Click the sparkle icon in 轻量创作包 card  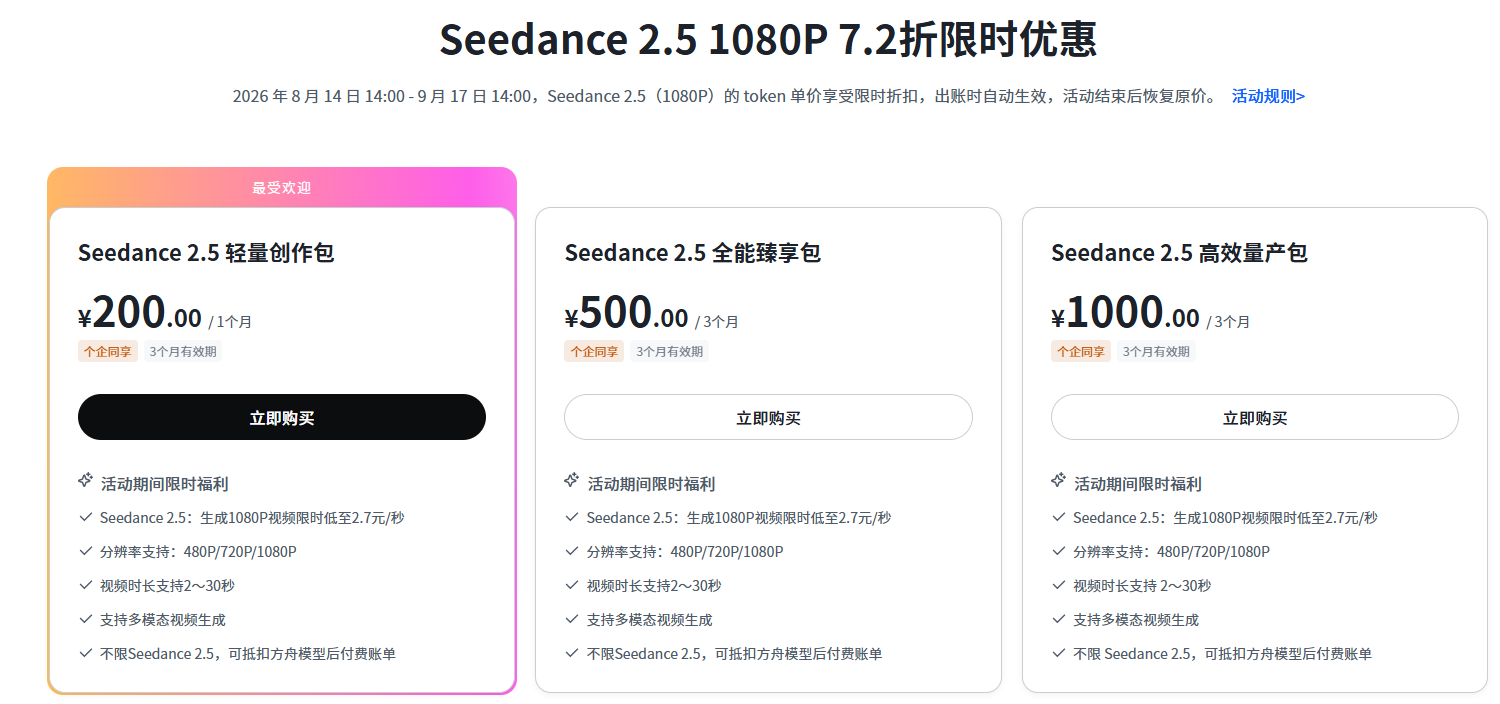[x=85, y=481]
